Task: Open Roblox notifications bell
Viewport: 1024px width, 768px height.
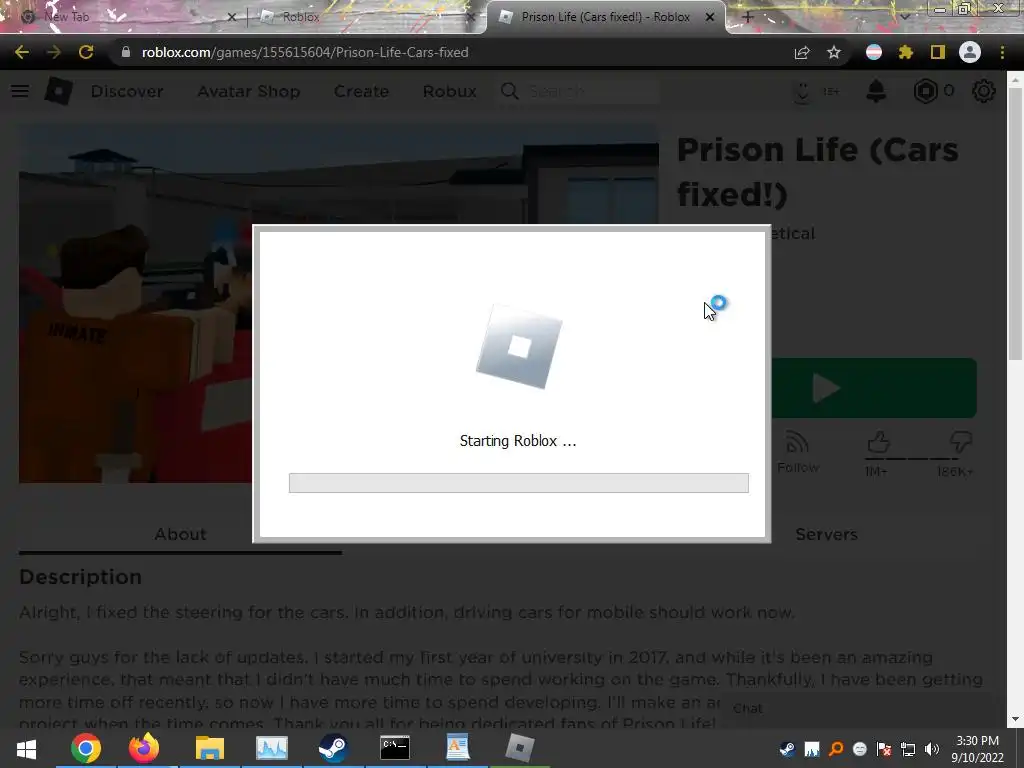Action: click(876, 91)
